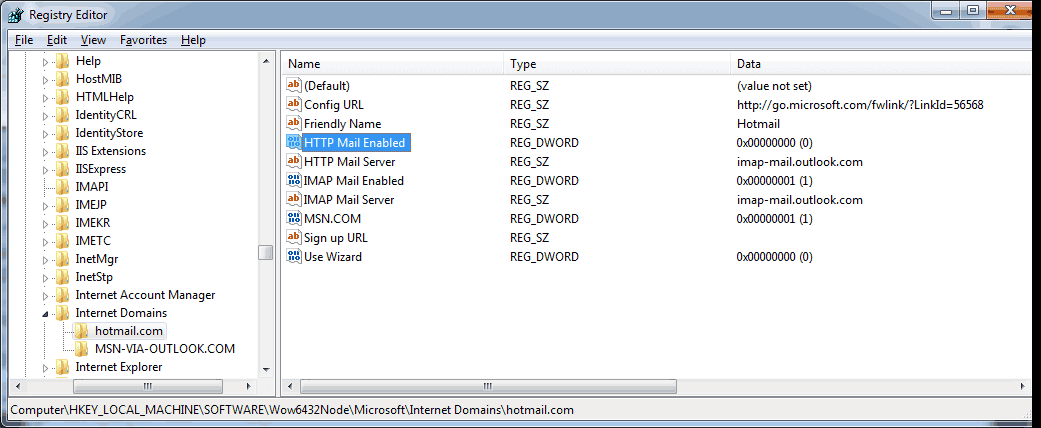Select the MSN-VIA-OUTLOOK.COM key
Viewport: 1041px width, 428px height.
(165, 348)
